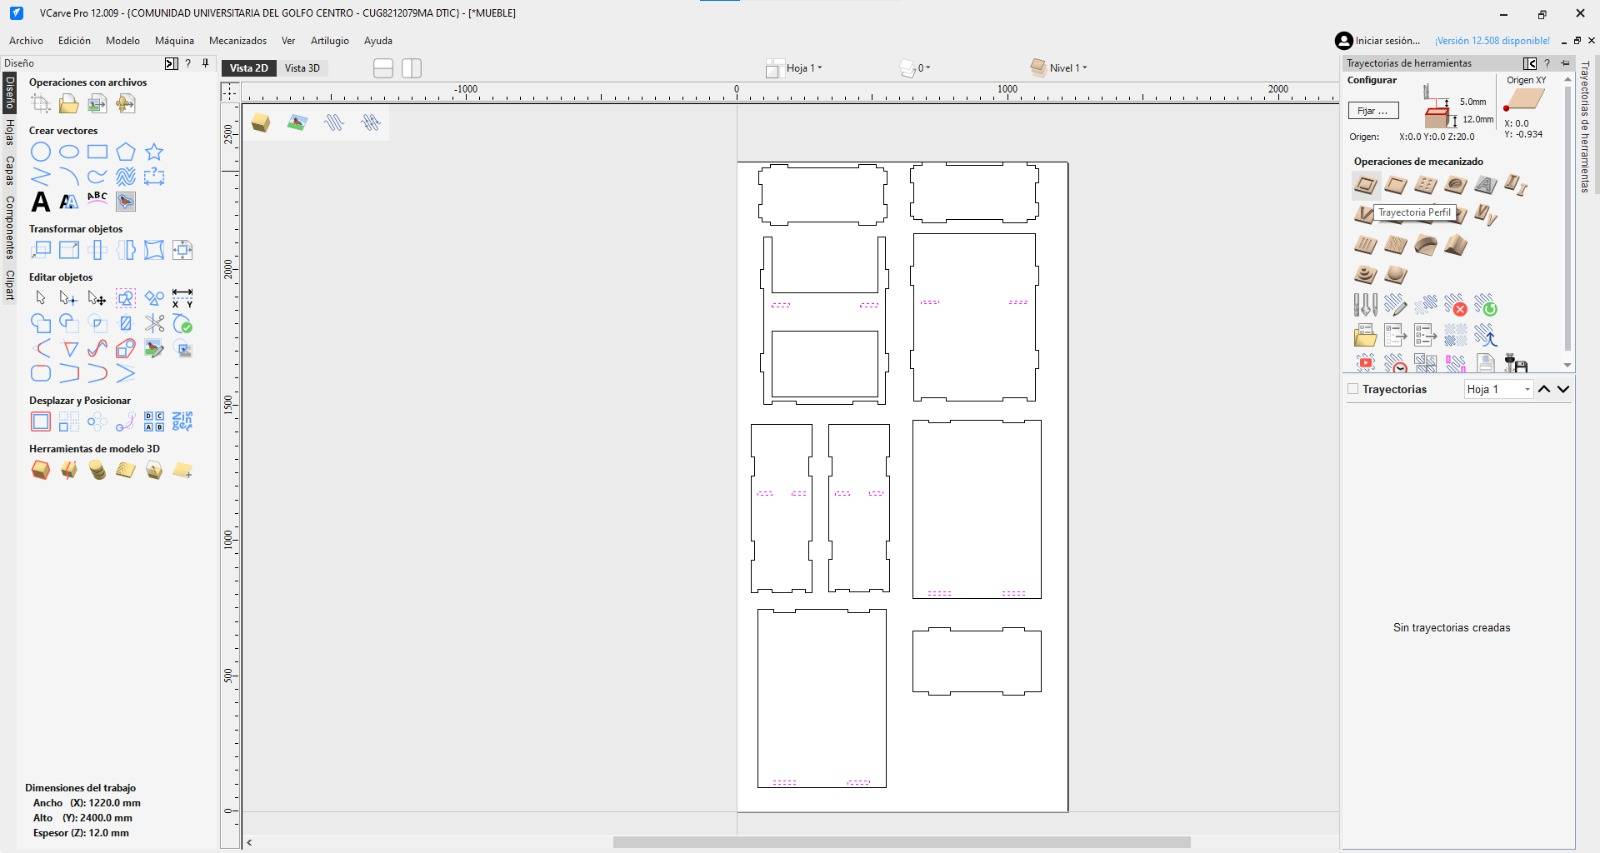Select the draw polygon tool
The height and width of the screenshot is (853, 1600).
[125, 152]
